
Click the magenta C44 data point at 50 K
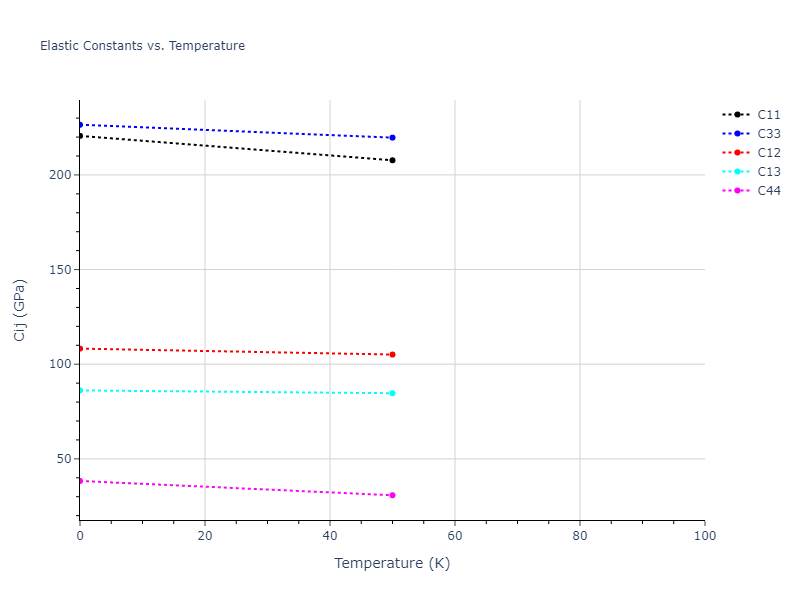coord(392,495)
